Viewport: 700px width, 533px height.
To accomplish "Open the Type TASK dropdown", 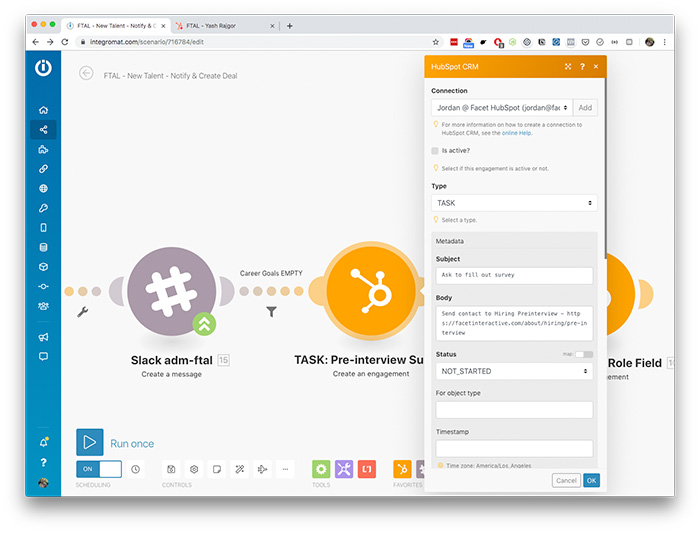I will click(514, 203).
